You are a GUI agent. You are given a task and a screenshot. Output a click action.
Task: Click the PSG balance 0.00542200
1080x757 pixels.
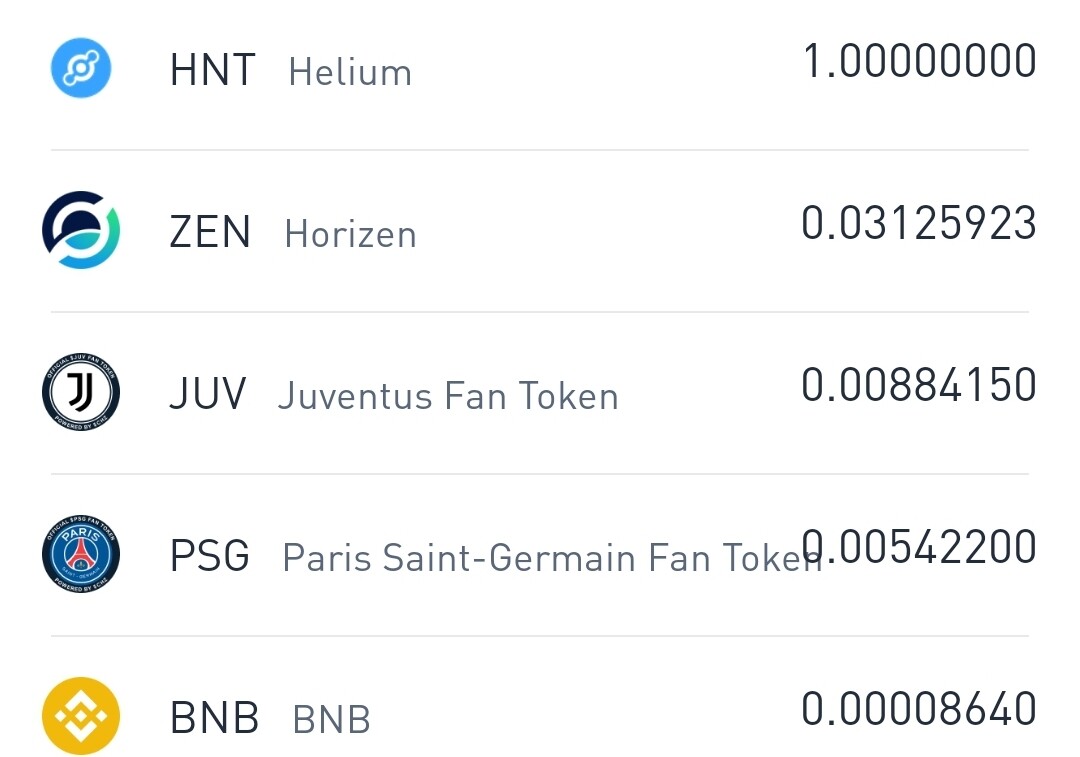click(919, 546)
